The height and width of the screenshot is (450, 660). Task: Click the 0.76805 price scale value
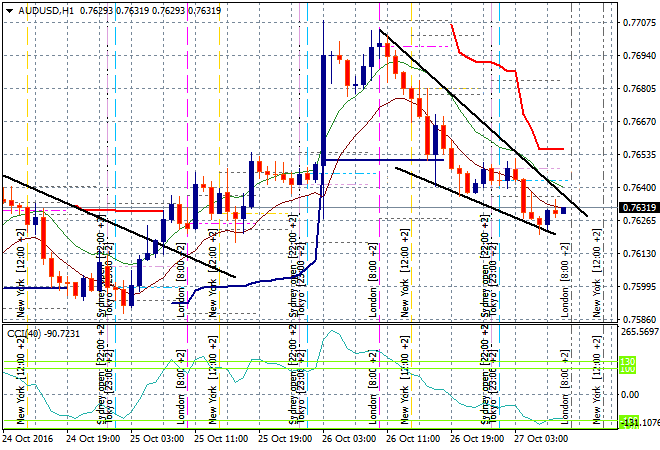point(639,88)
